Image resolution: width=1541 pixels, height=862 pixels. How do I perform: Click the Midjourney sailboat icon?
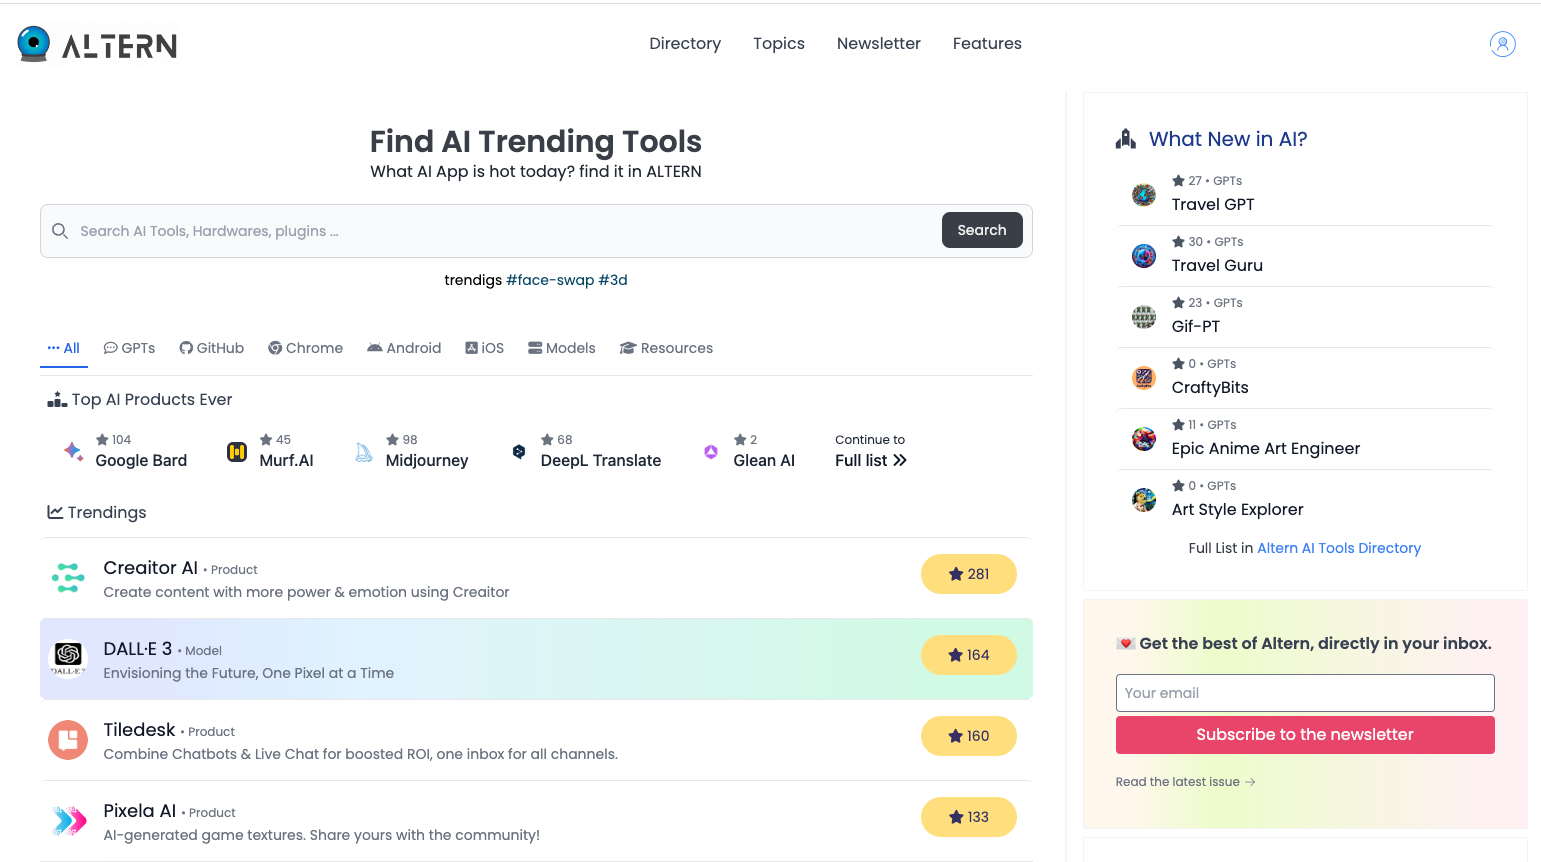(x=364, y=452)
